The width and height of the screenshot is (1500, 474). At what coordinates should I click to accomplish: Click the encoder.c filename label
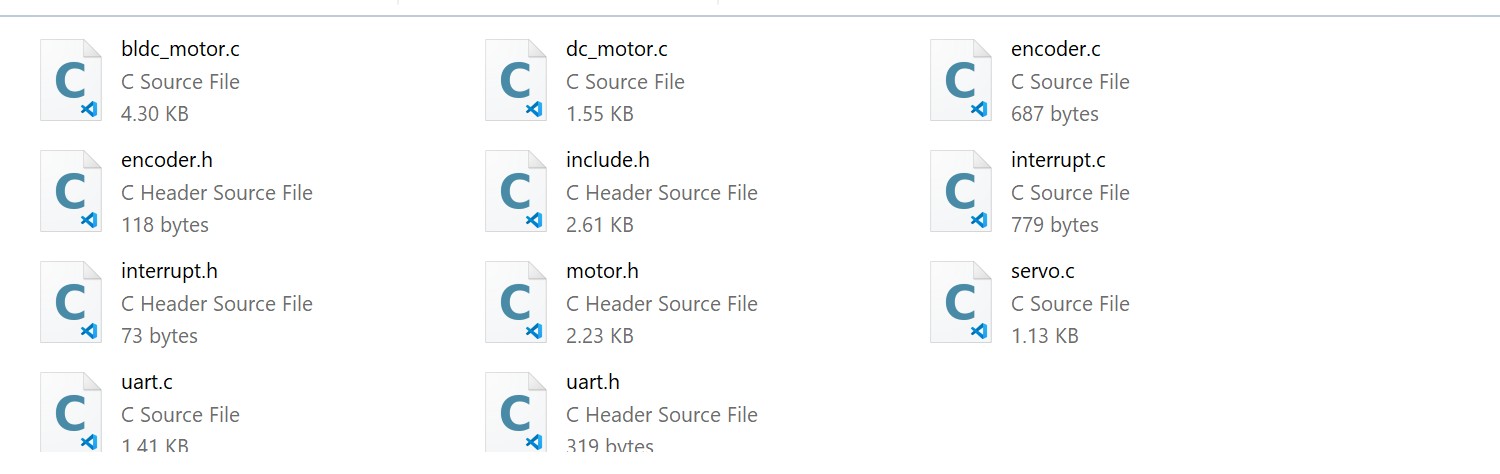coord(1055,49)
